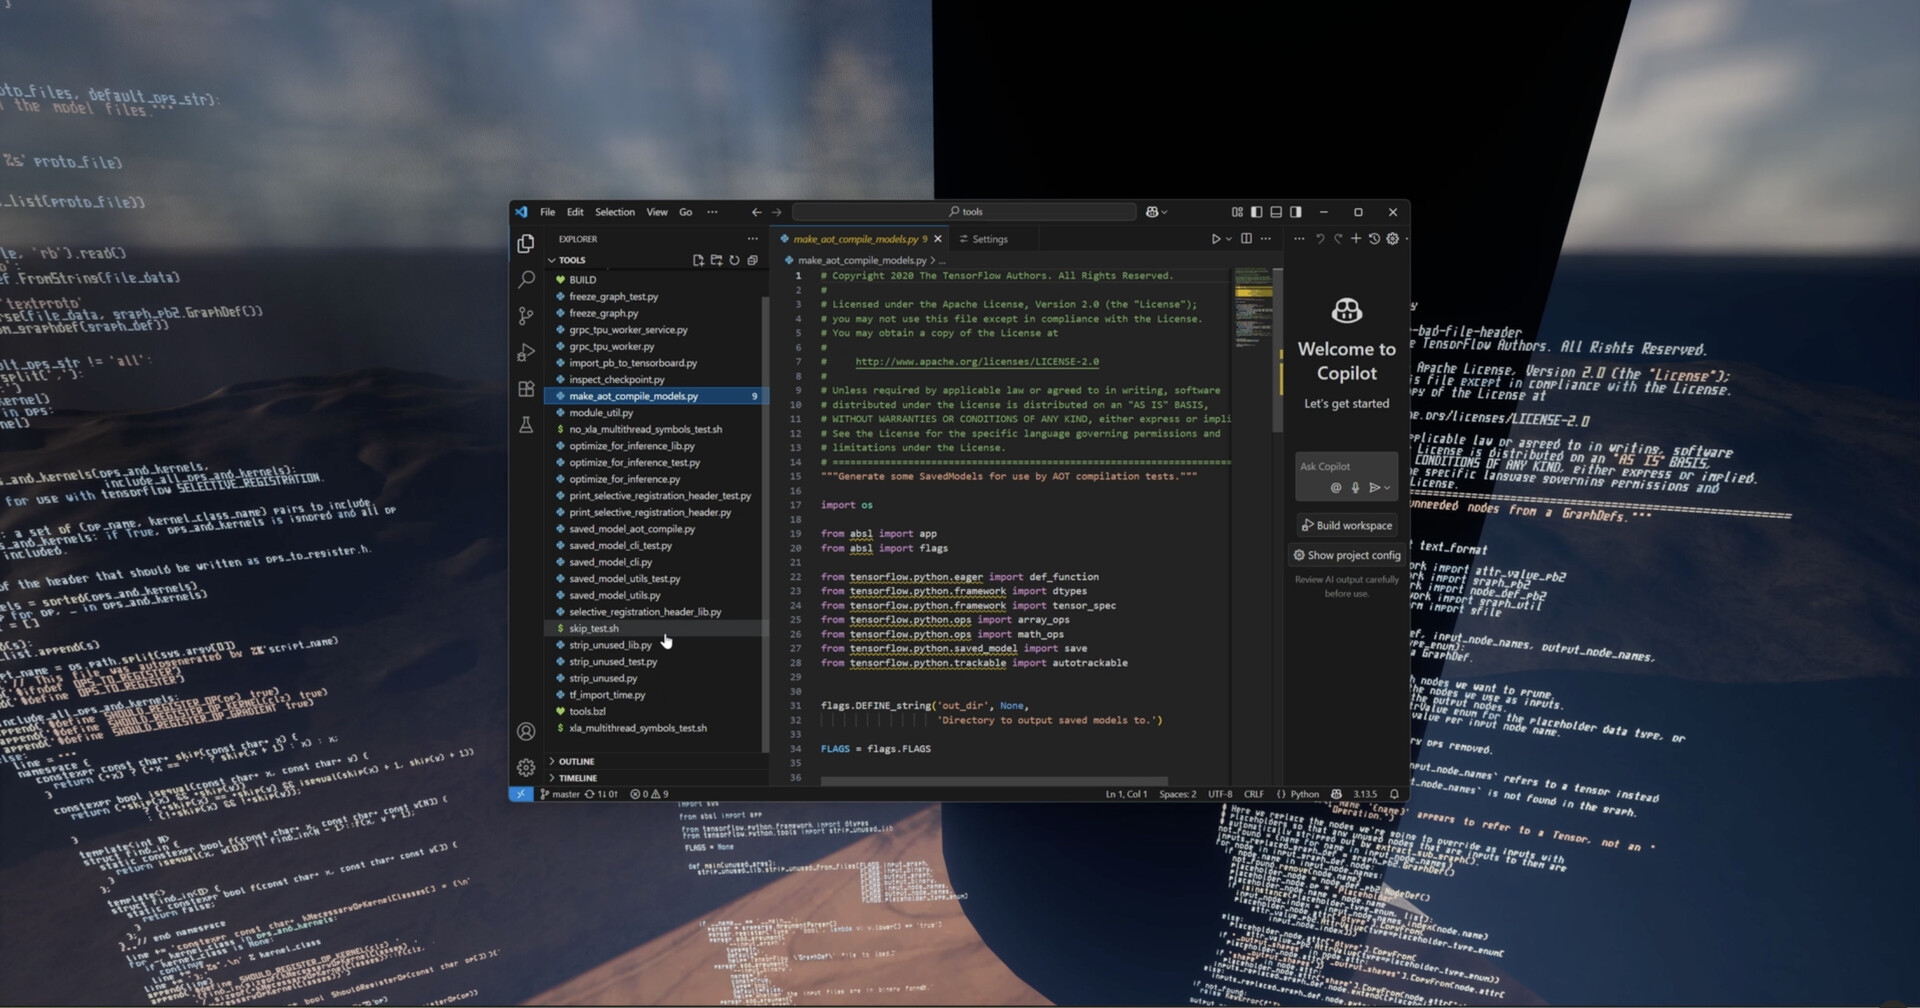Toggle the primary side bar visibility

[x=1257, y=212]
